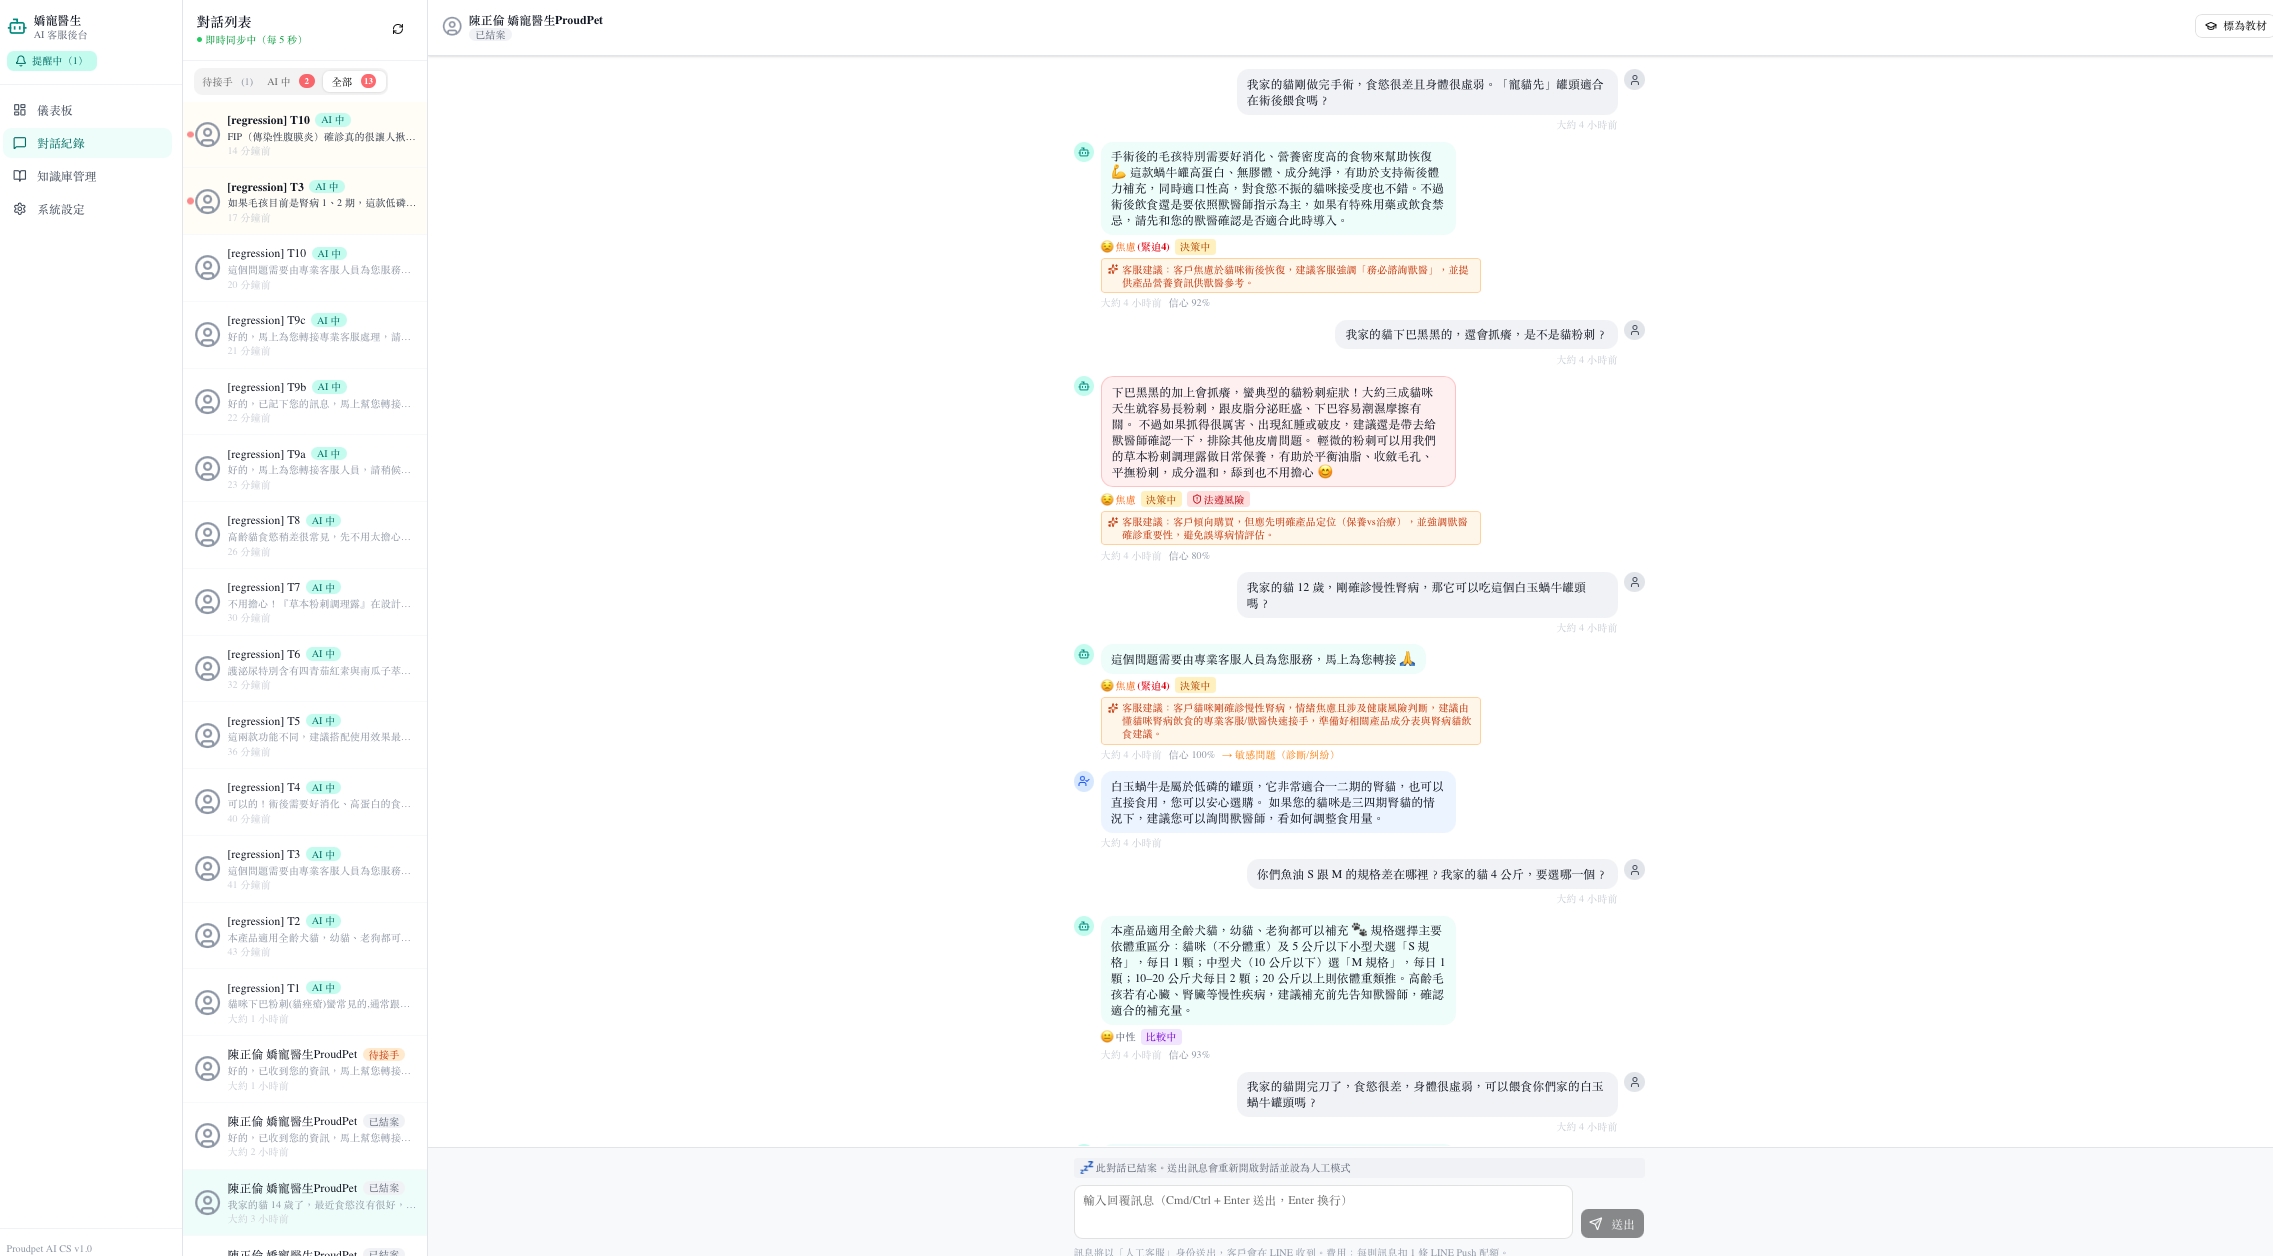Click 信心 92% confidence label
2273x1256 pixels.
click(x=1189, y=303)
